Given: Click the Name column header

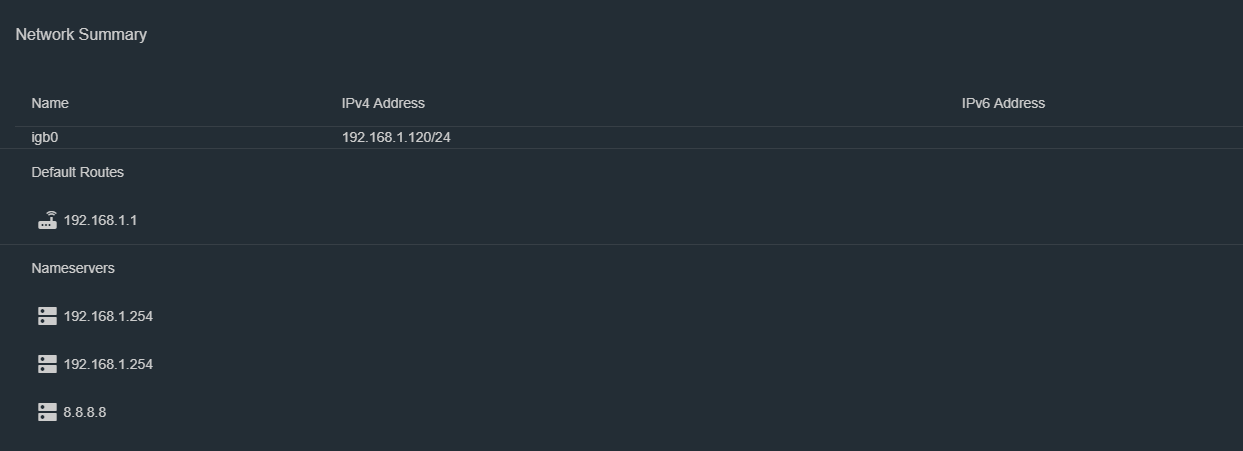Looking at the screenshot, I should (50, 103).
